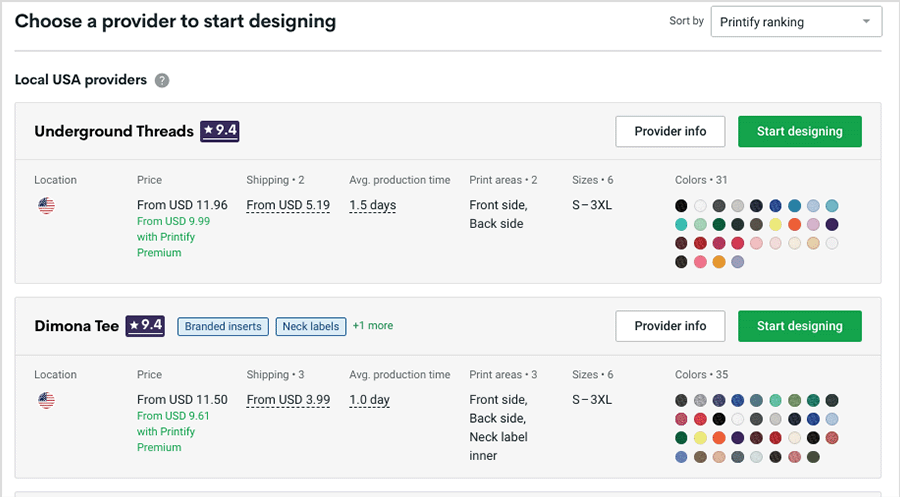900x497 pixels.
Task: Expand the +1 more link on Dimona Tee
Action: point(373,325)
